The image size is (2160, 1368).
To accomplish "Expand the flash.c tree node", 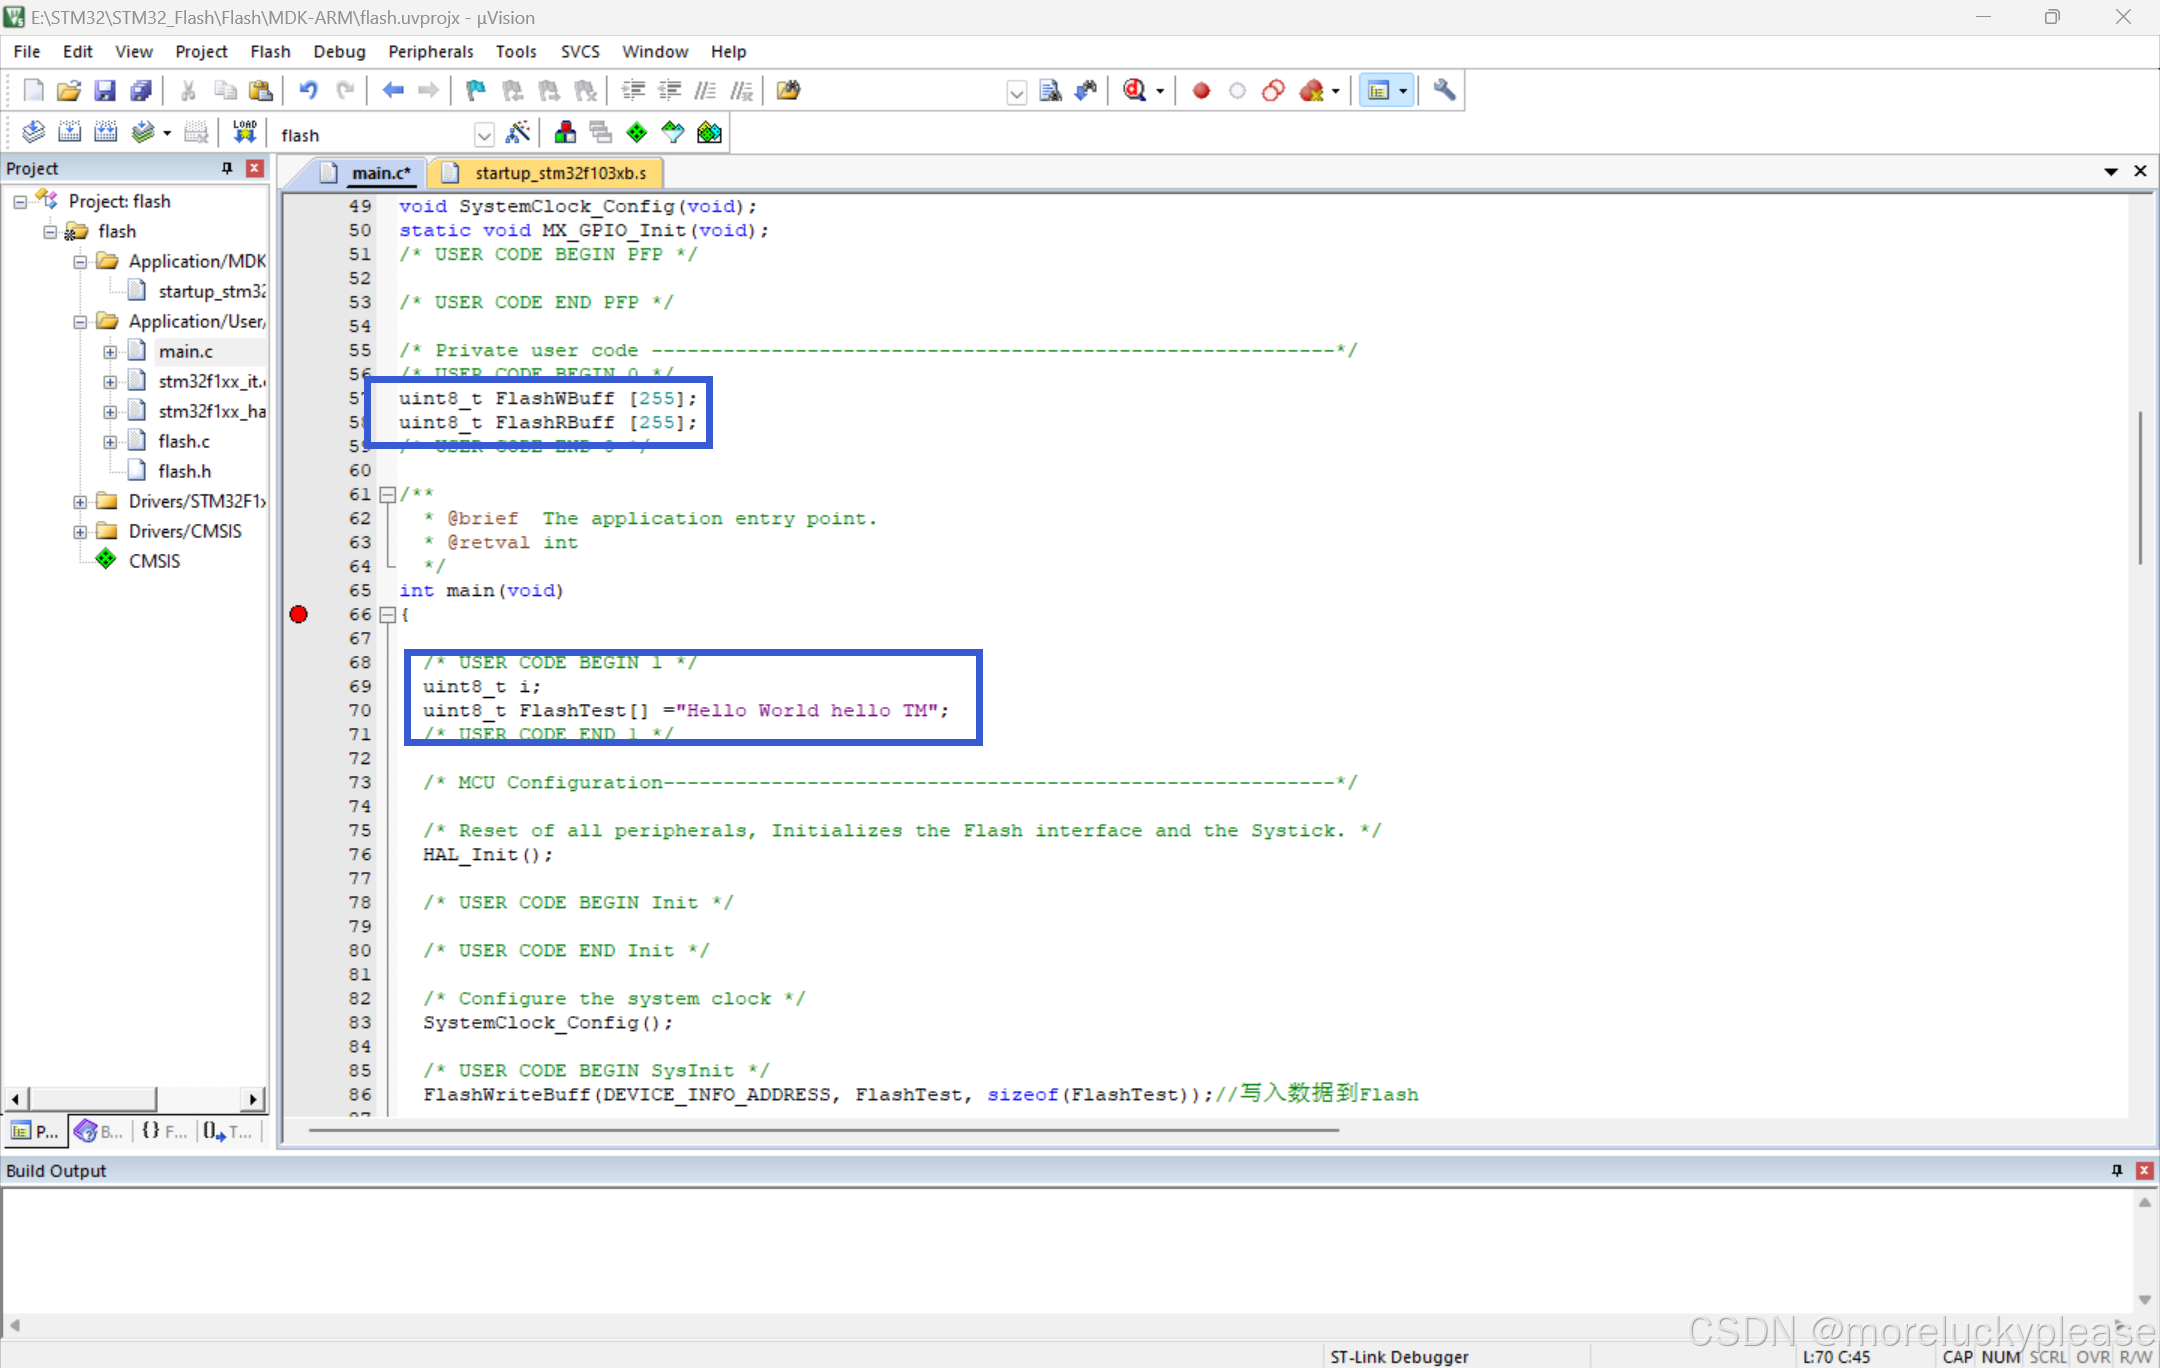I will click(x=110, y=442).
